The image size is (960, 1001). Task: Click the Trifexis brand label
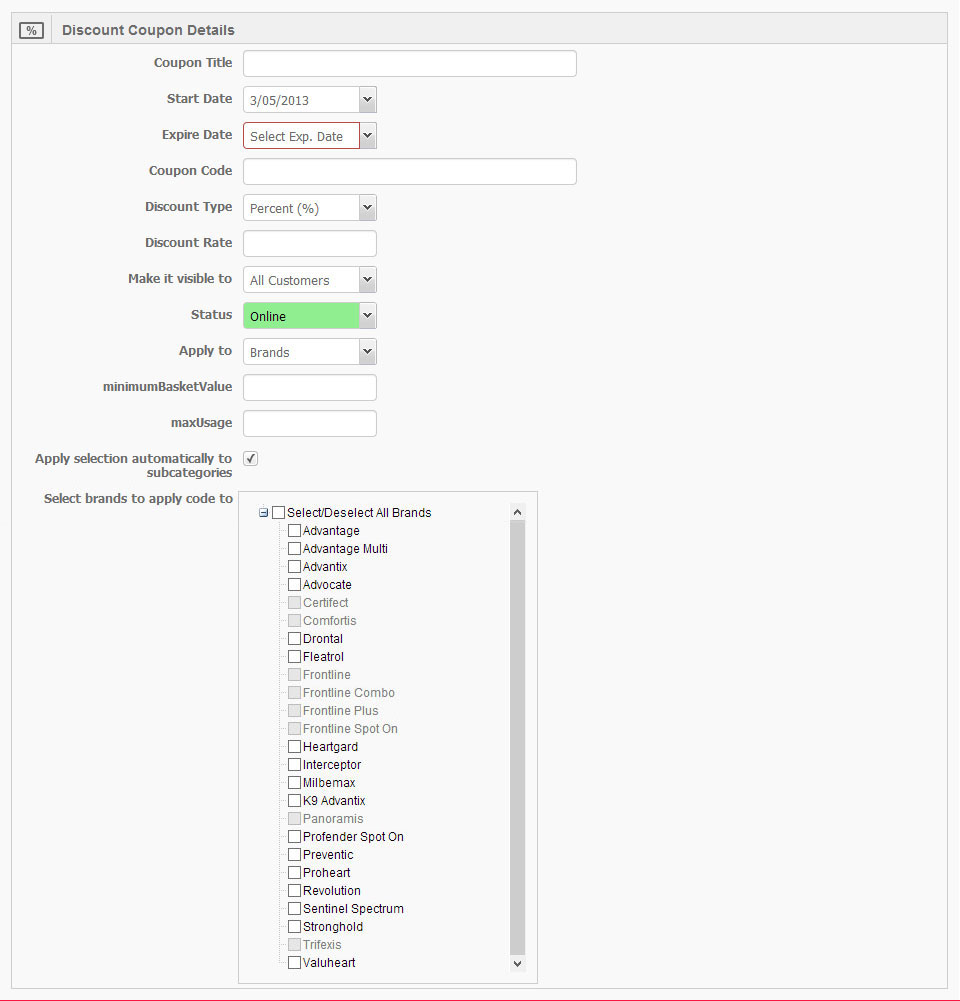coord(322,945)
